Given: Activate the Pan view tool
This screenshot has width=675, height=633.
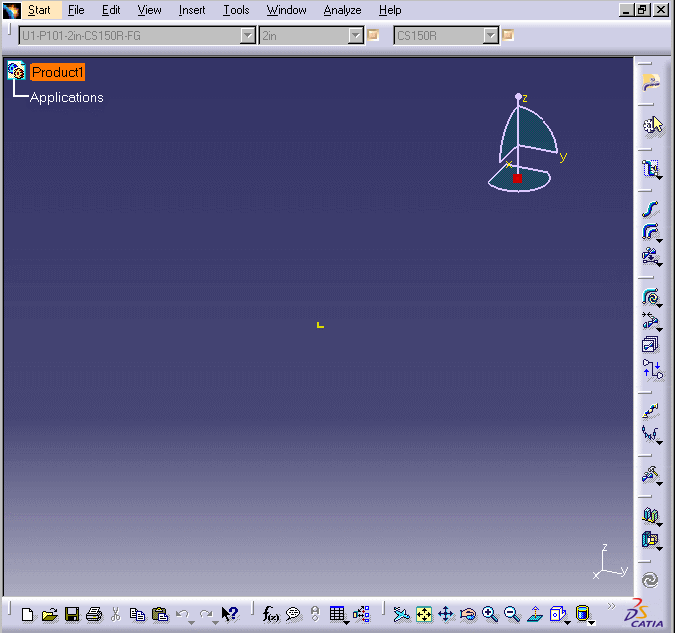Looking at the screenshot, I should pos(446,614).
